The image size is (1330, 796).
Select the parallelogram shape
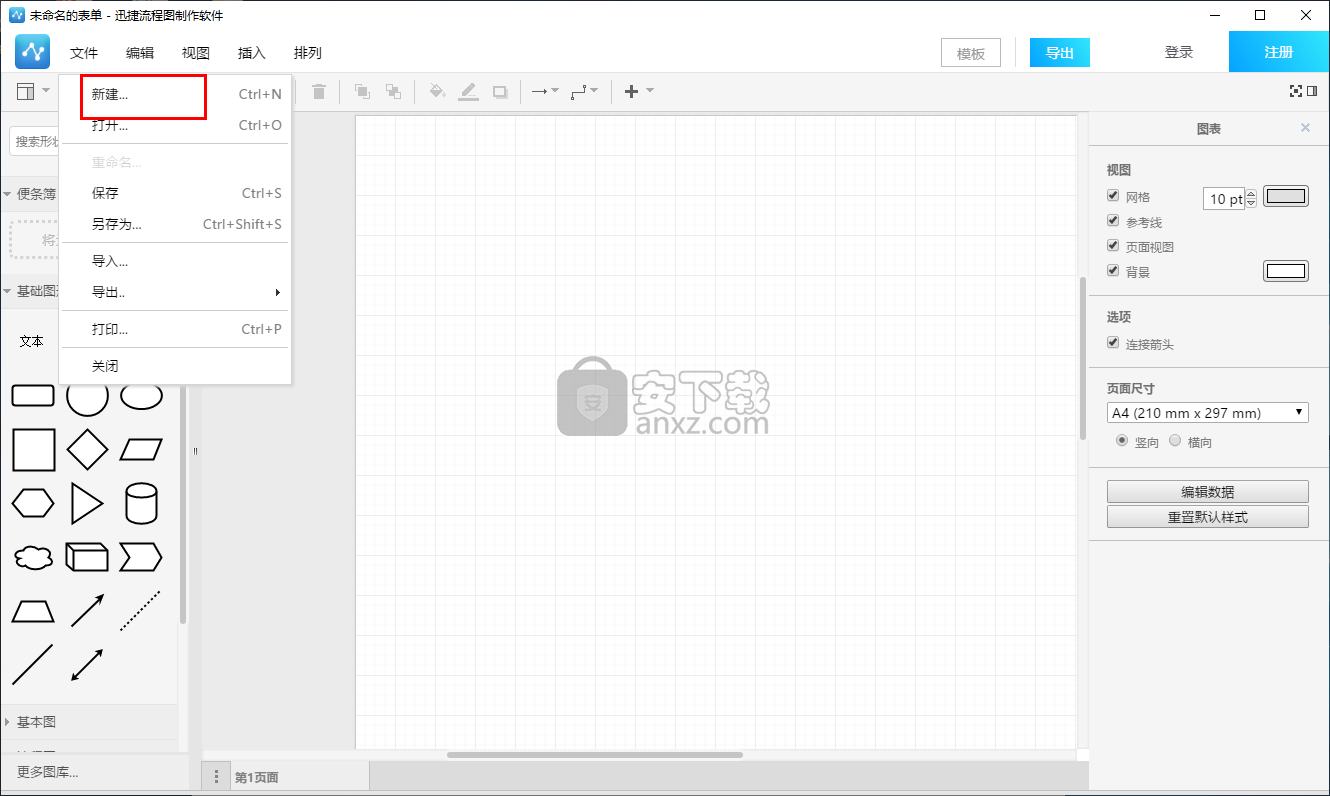coord(141,450)
